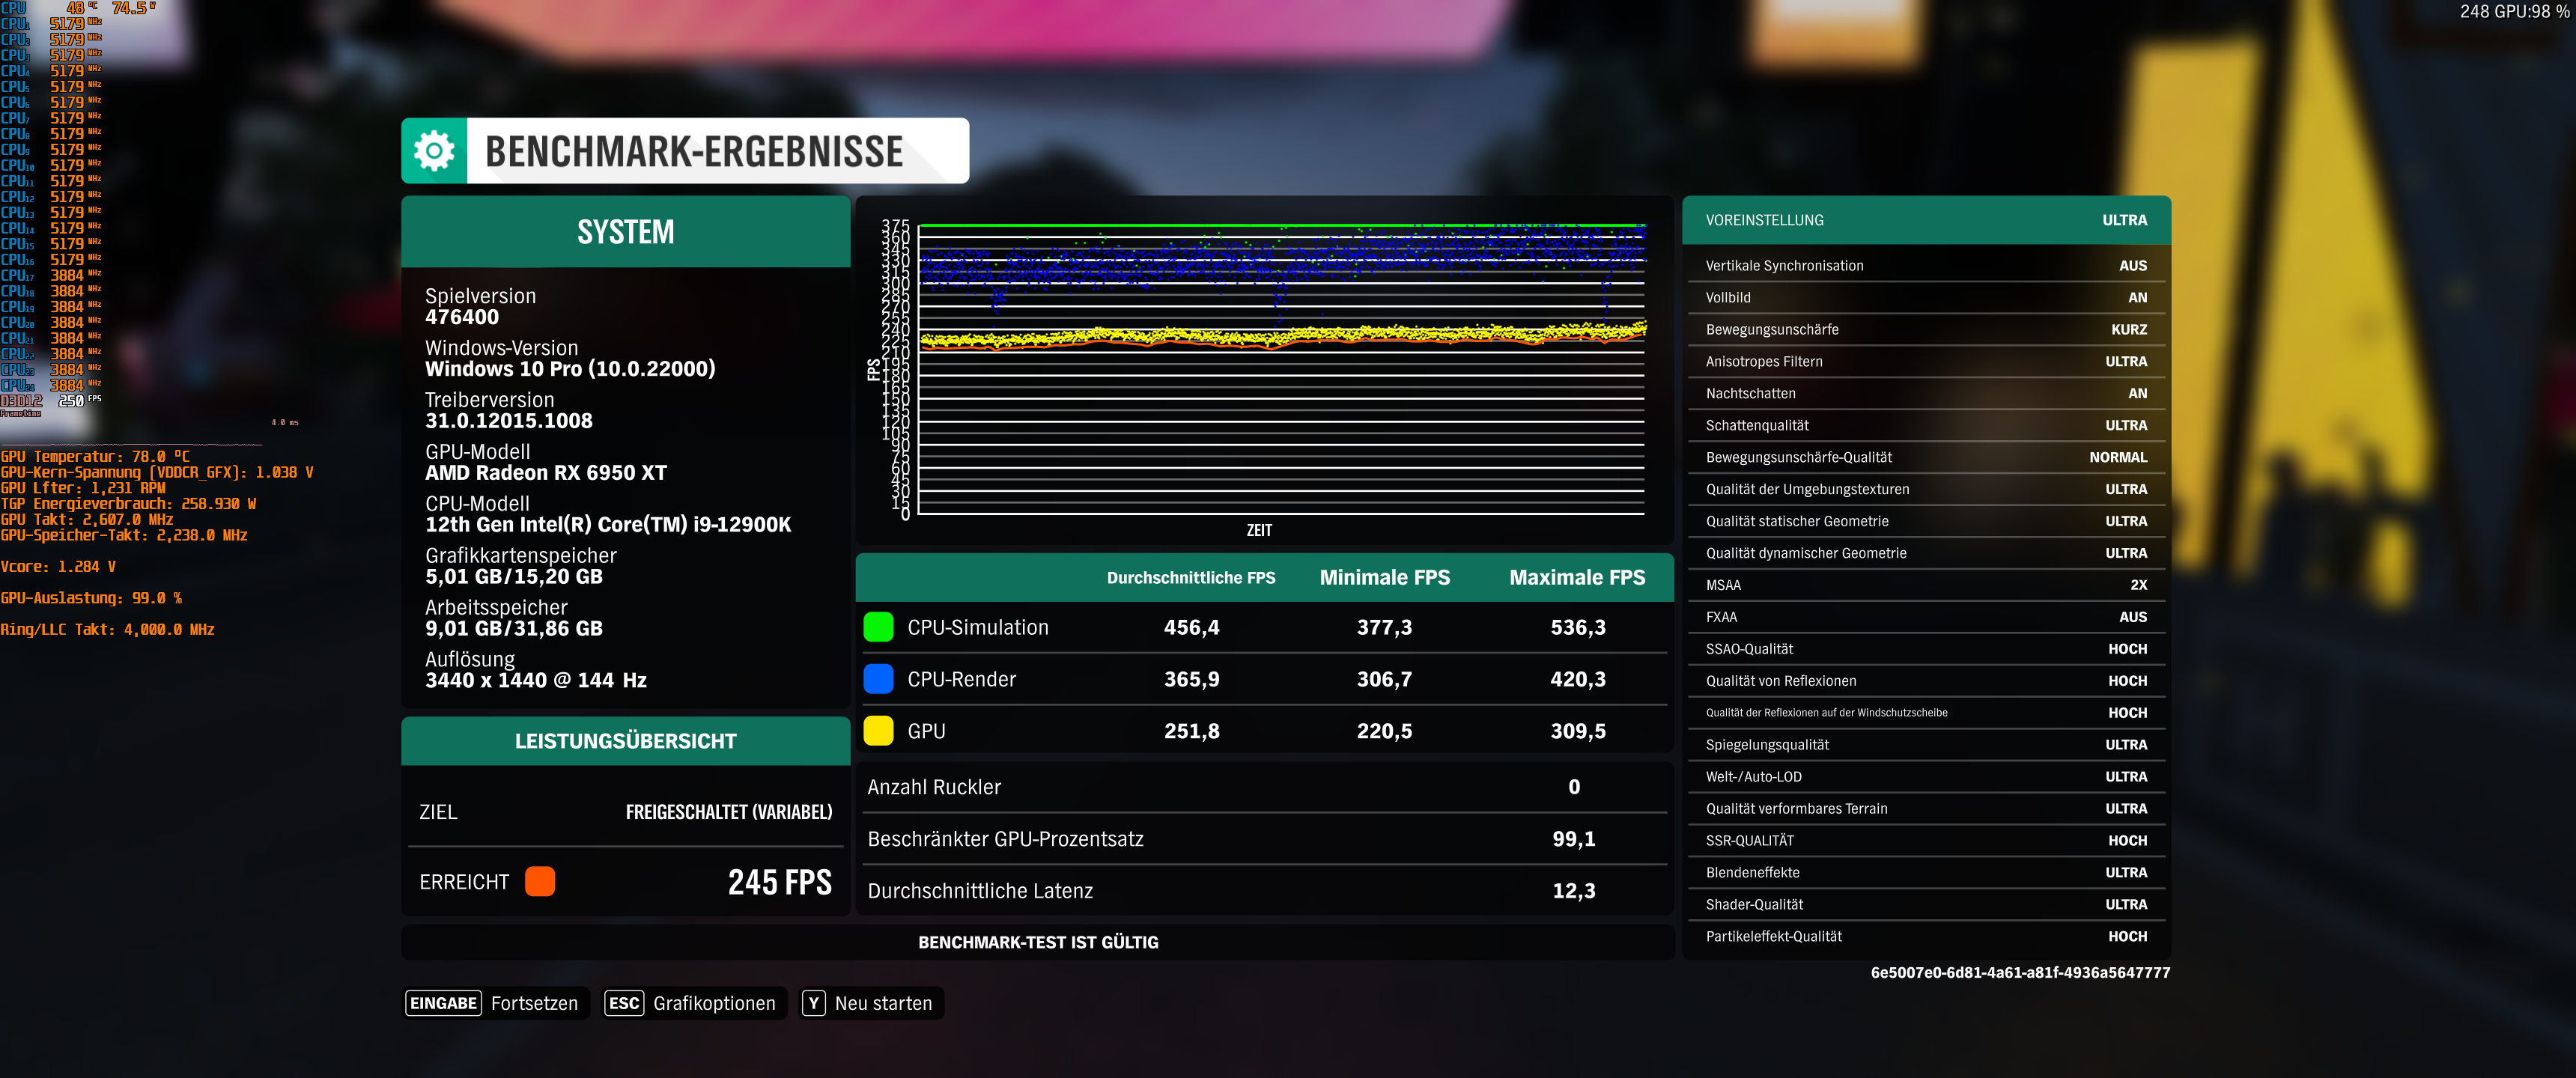Image resolution: width=2576 pixels, height=1078 pixels.
Task: Select the MSAA 2X setting row
Action: [x=1925, y=585]
